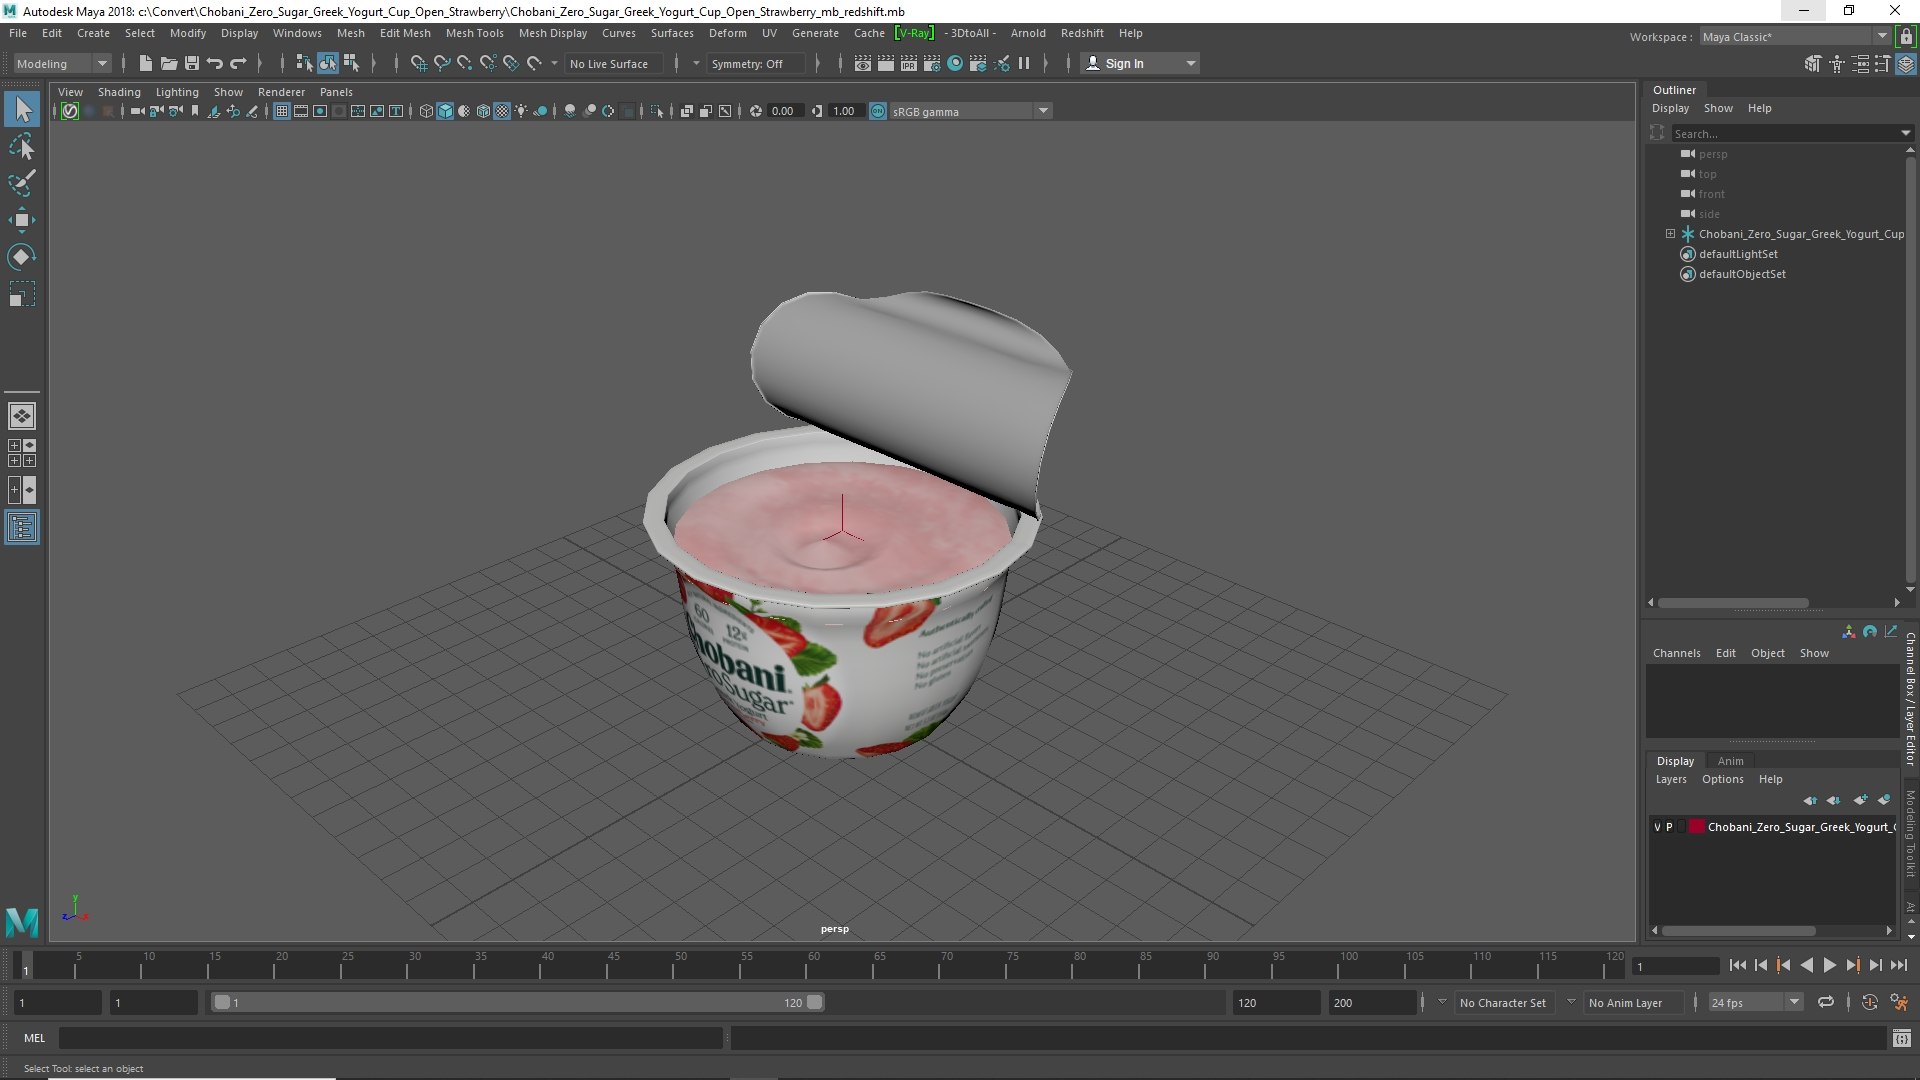Toggle the auto keyframe icon
This screenshot has width=1920, height=1080.
tap(1869, 1002)
